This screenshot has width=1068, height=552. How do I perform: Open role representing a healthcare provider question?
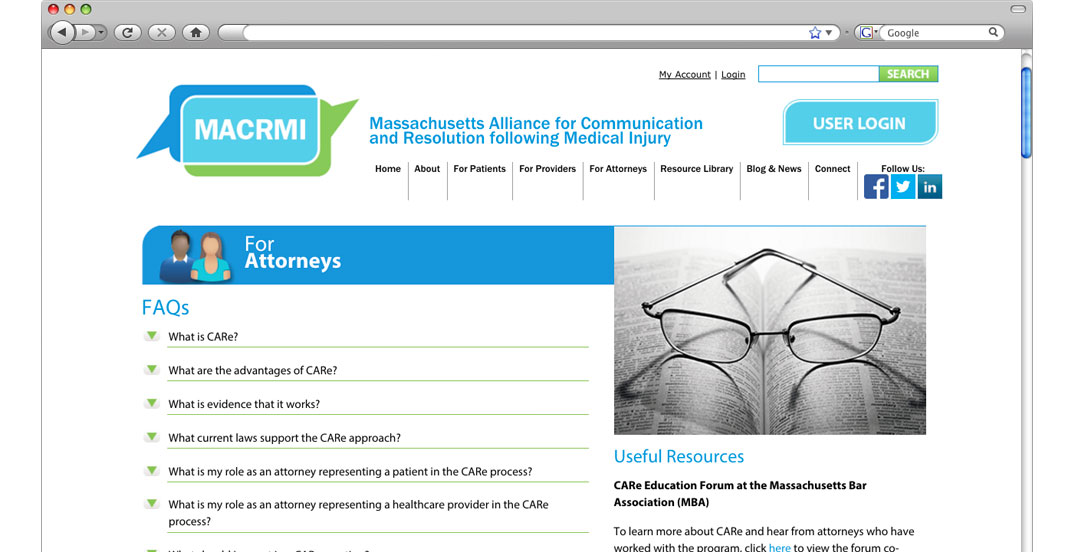click(358, 513)
